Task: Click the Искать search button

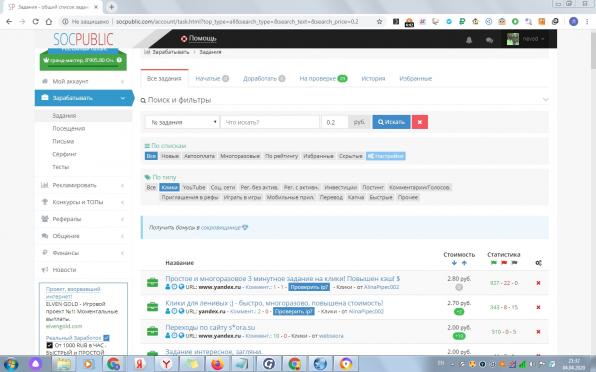Action: tap(391, 122)
